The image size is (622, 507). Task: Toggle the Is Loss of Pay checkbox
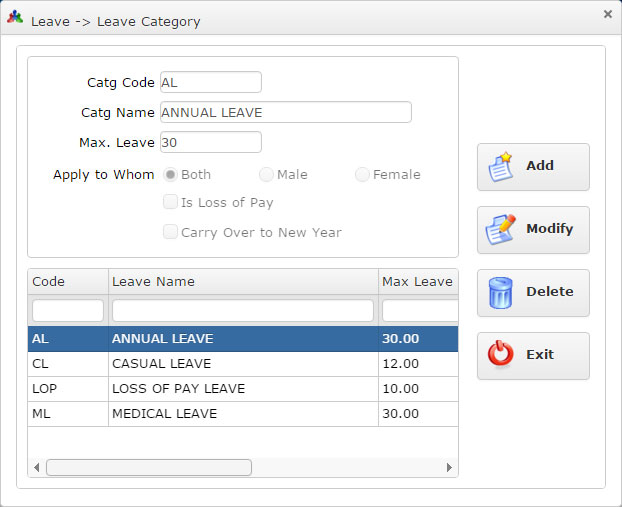pos(171,203)
